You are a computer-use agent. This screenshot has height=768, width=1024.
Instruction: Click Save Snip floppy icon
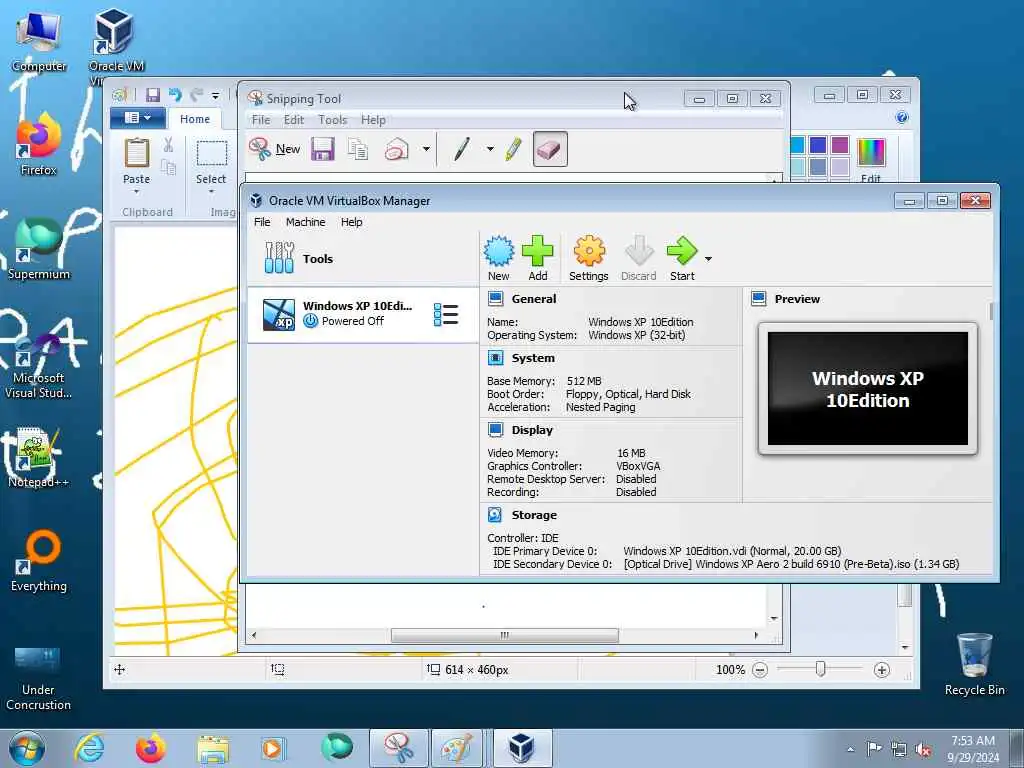323,149
